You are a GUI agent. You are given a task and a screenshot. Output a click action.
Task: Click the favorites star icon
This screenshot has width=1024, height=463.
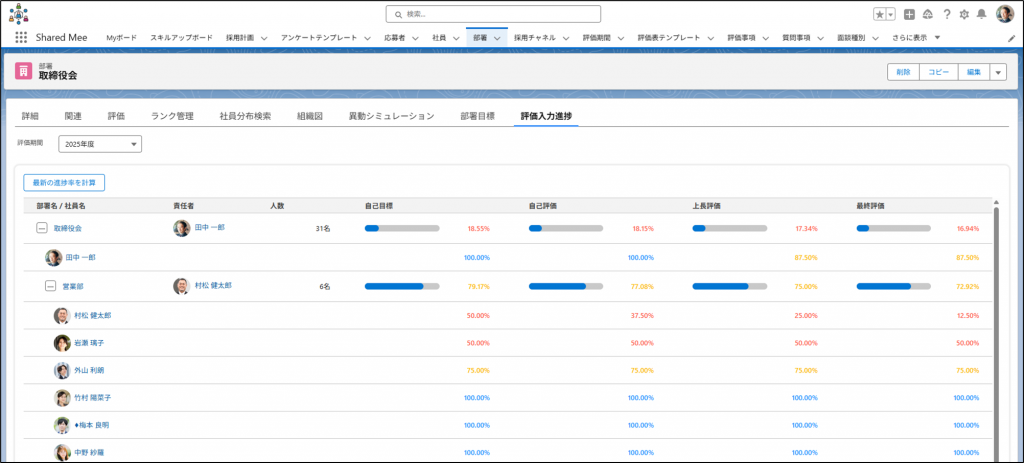[880, 14]
